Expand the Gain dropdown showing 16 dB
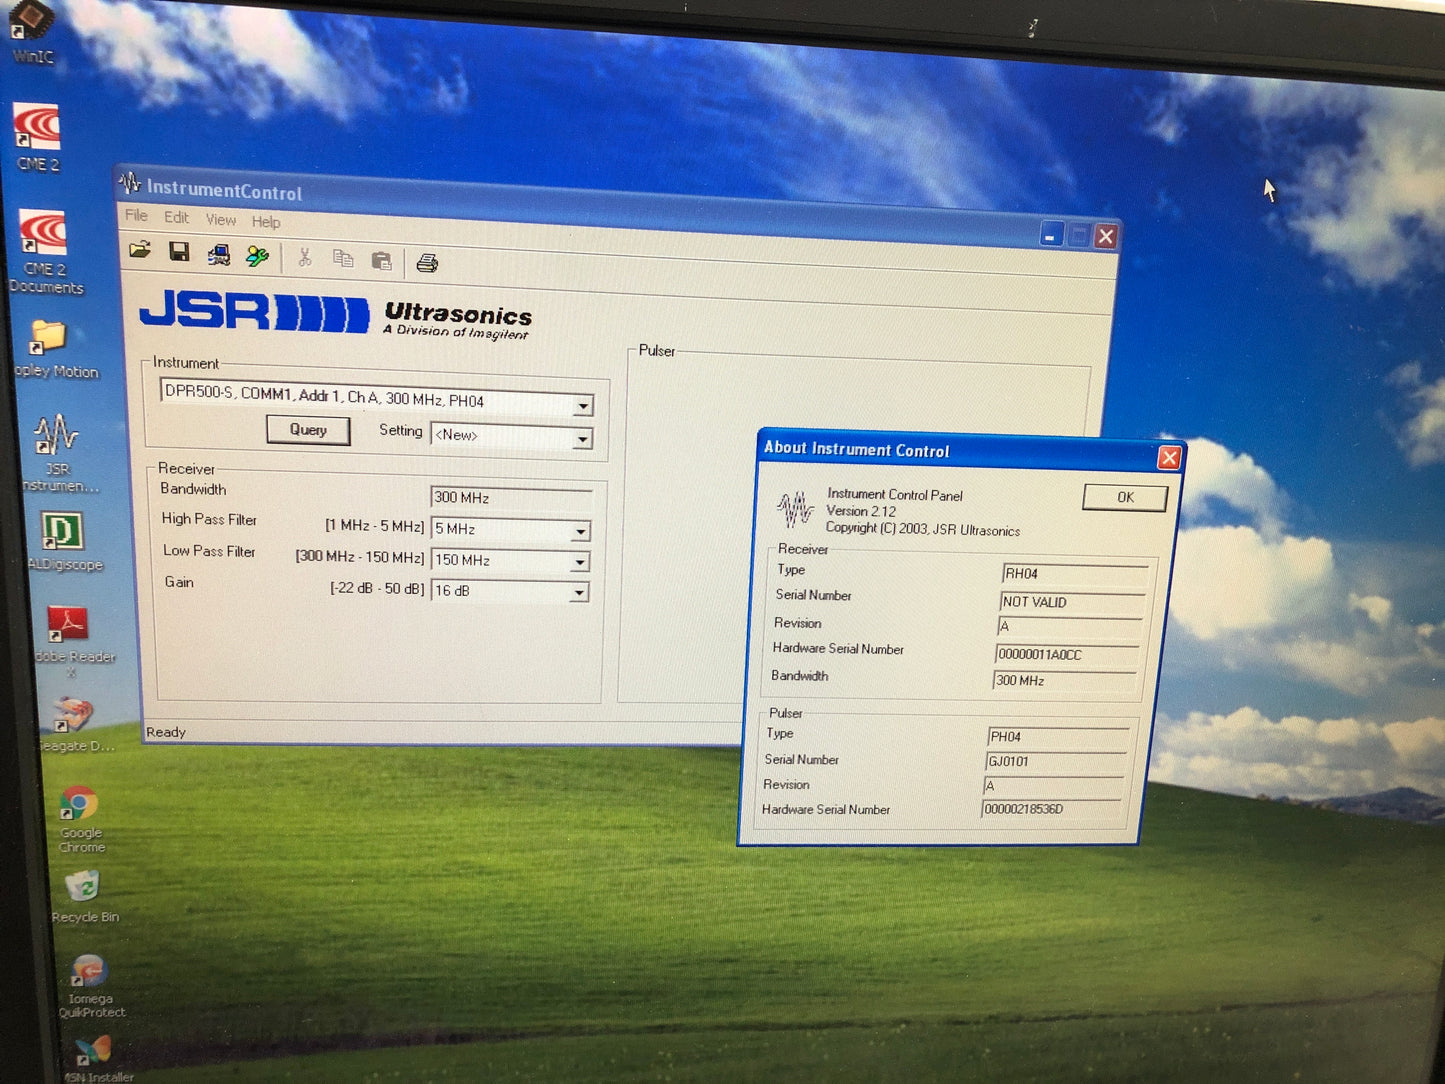The height and width of the screenshot is (1084, 1445). (578, 594)
